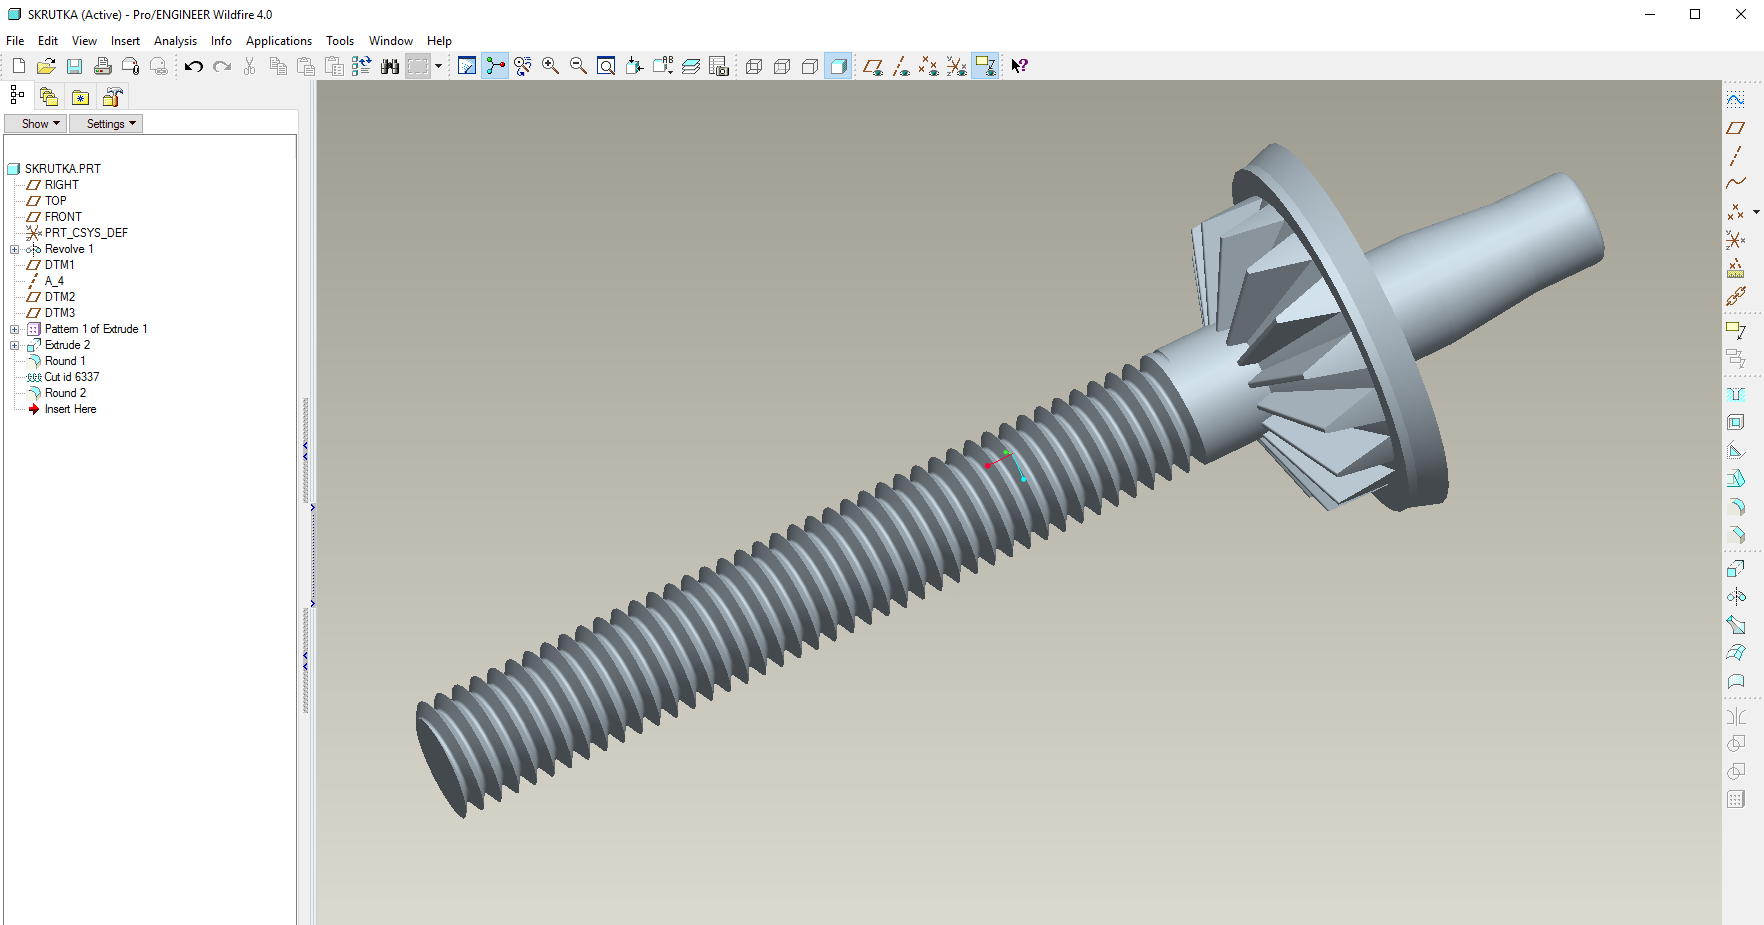
Task: Click the Zoom In magnifier icon
Action: click(x=550, y=66)
